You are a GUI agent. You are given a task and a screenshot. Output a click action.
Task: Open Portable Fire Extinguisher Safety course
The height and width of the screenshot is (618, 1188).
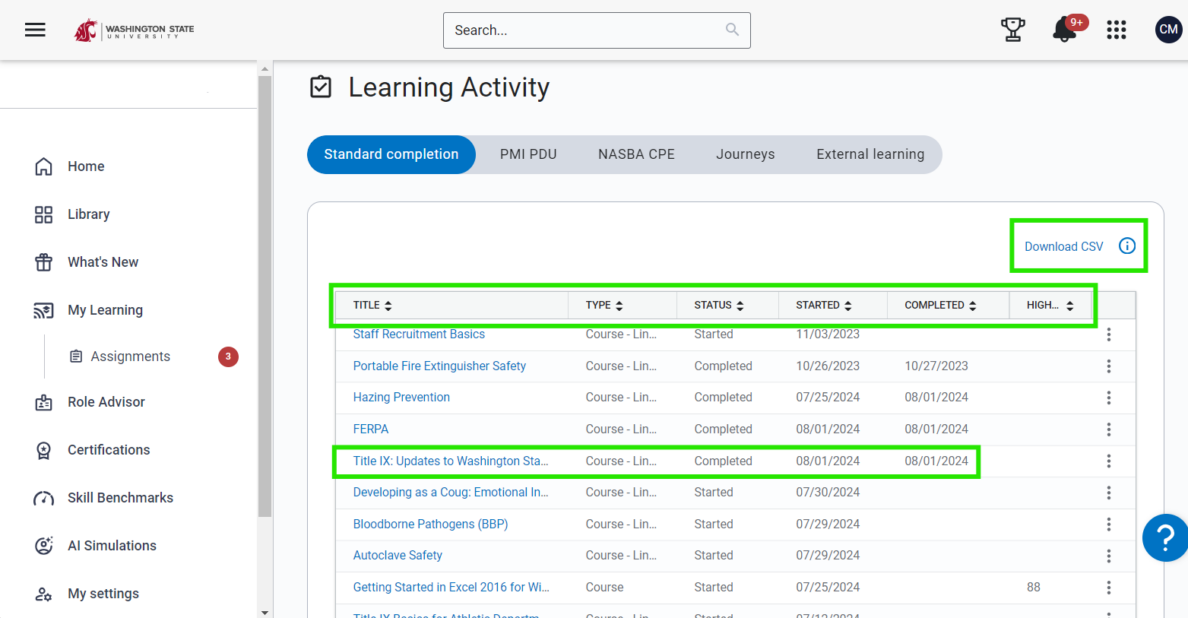coord(439,366)
